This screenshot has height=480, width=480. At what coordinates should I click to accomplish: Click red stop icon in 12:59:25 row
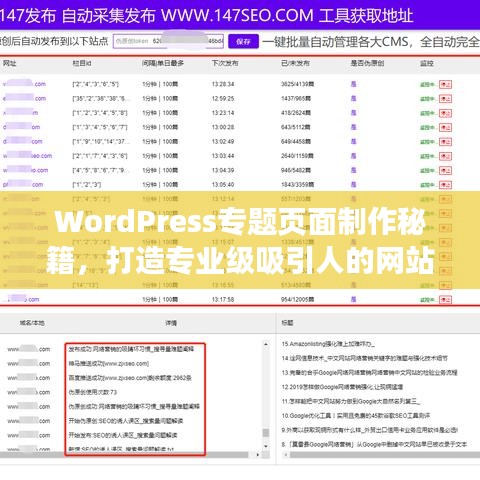[445, 99]
